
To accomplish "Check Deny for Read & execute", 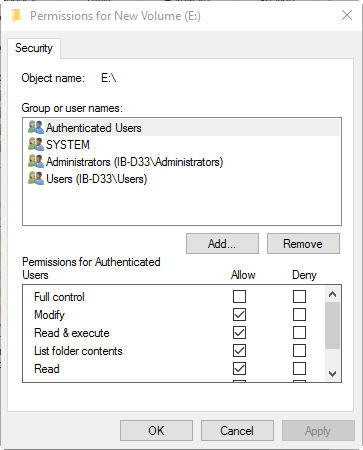I will tap(299, 332).
